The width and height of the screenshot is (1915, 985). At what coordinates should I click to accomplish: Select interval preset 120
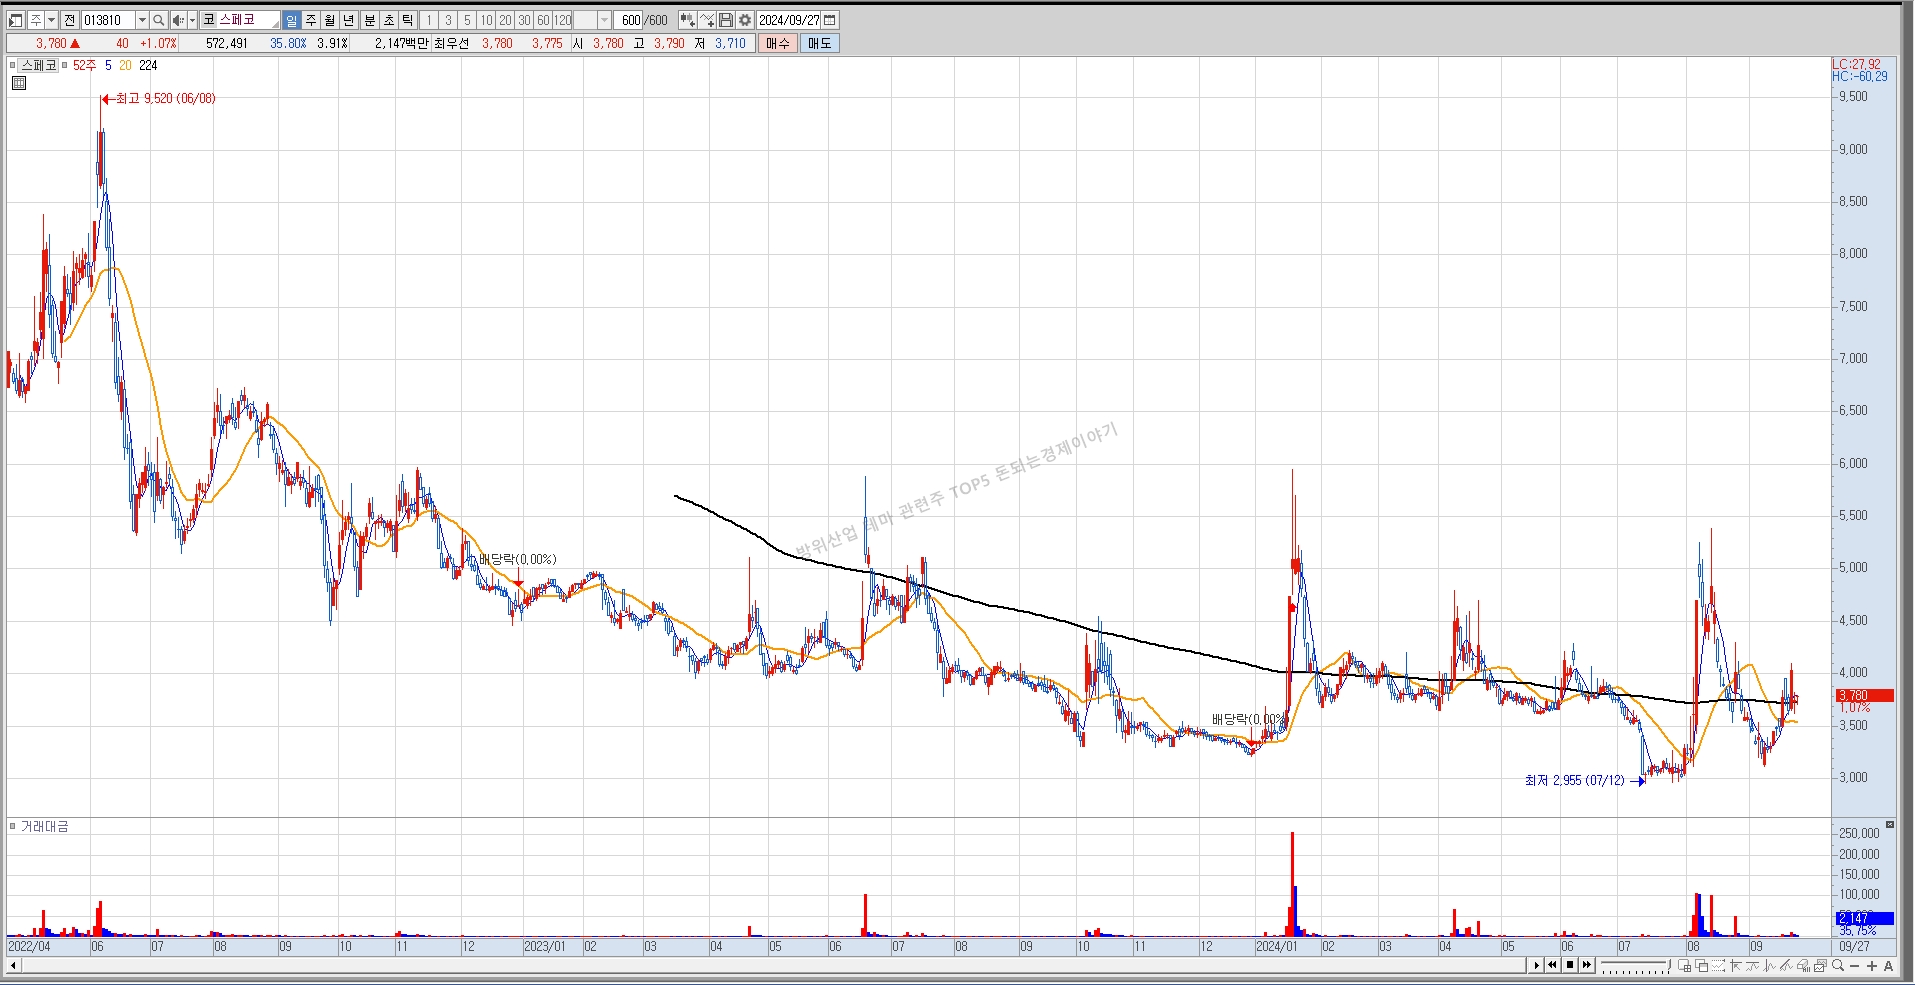(x=563, y=20)
